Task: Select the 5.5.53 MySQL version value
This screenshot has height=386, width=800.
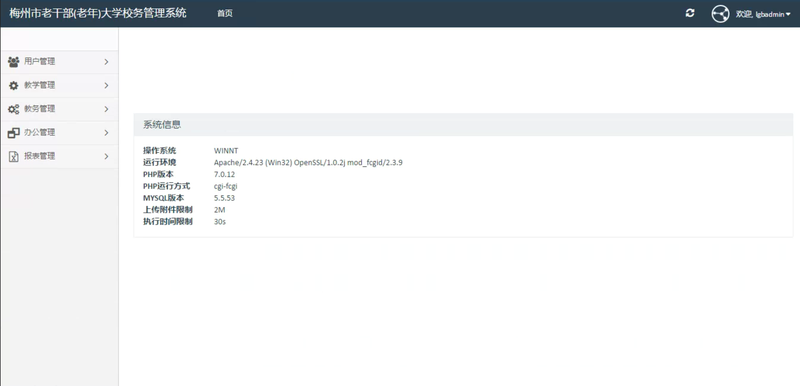Action: tap(224, 198)
